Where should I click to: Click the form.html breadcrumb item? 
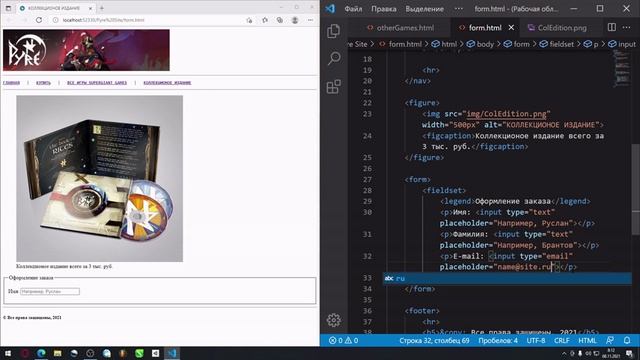point(400,44)
